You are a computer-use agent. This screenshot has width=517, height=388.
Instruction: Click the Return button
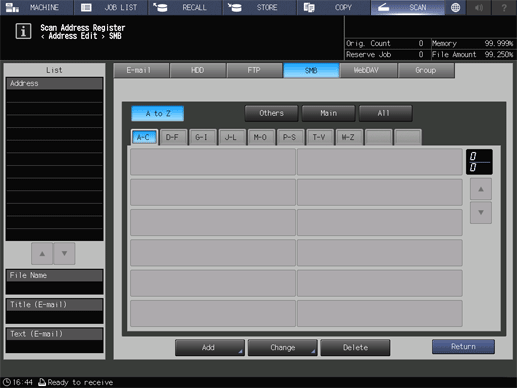click(463, 347)
